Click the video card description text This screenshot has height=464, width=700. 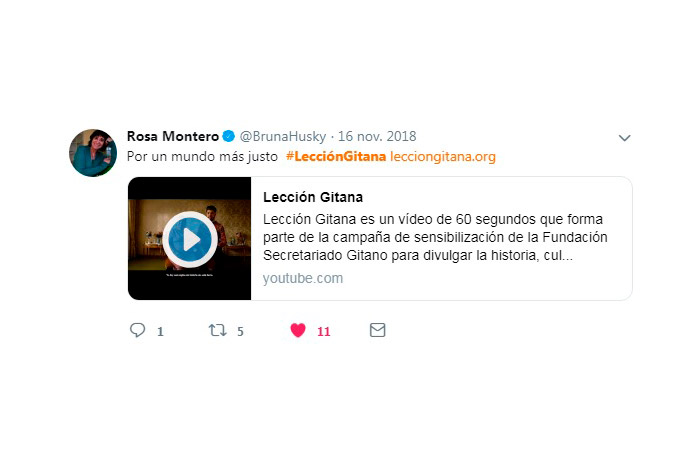click(x=435, y=237)
